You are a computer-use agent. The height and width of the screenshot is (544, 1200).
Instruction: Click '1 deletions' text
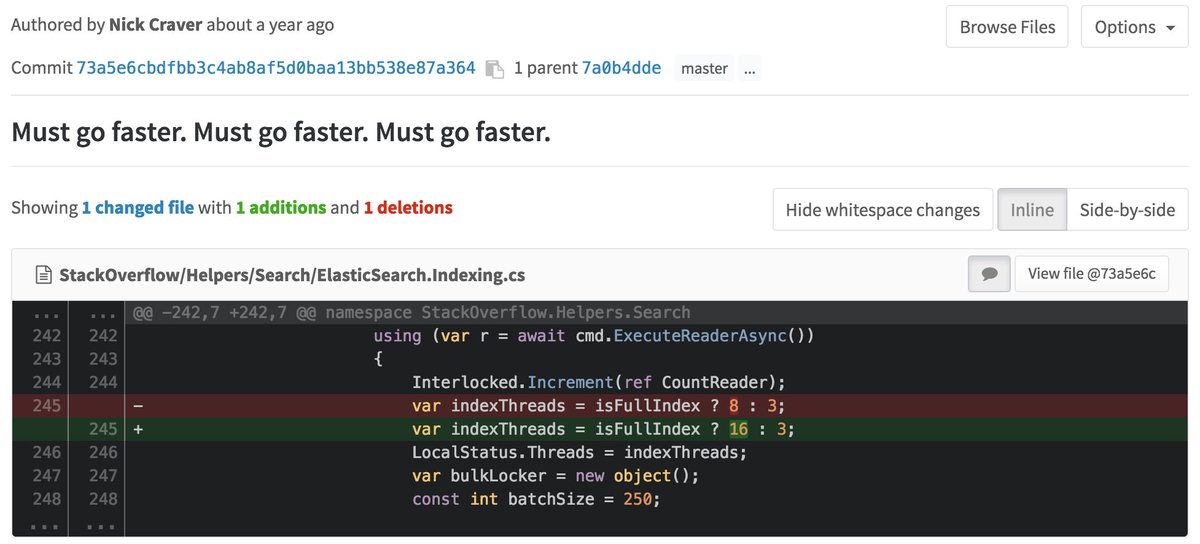point(408,208)
